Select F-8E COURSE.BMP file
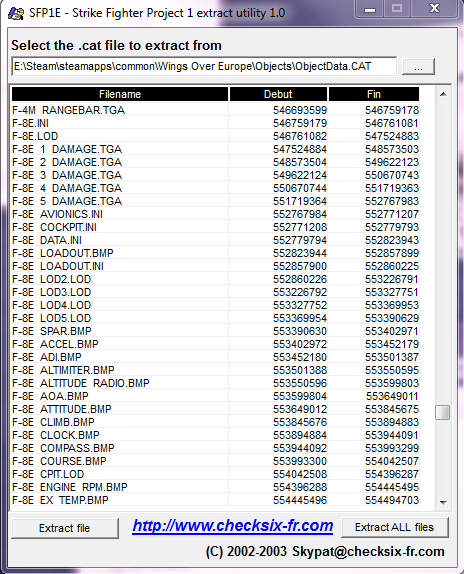Screen dimensions: 464x574 point(215,461)
